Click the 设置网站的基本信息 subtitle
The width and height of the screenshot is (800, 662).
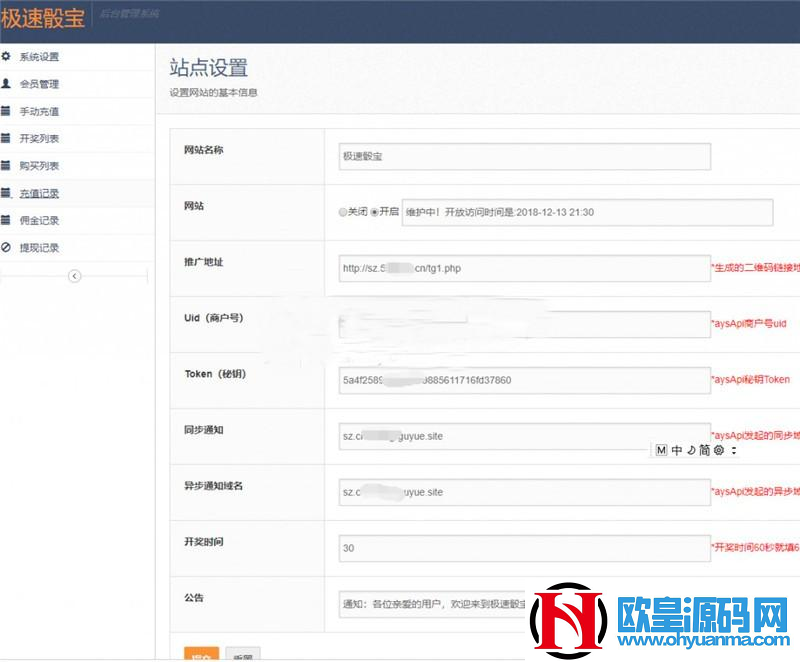coord(213,92)
